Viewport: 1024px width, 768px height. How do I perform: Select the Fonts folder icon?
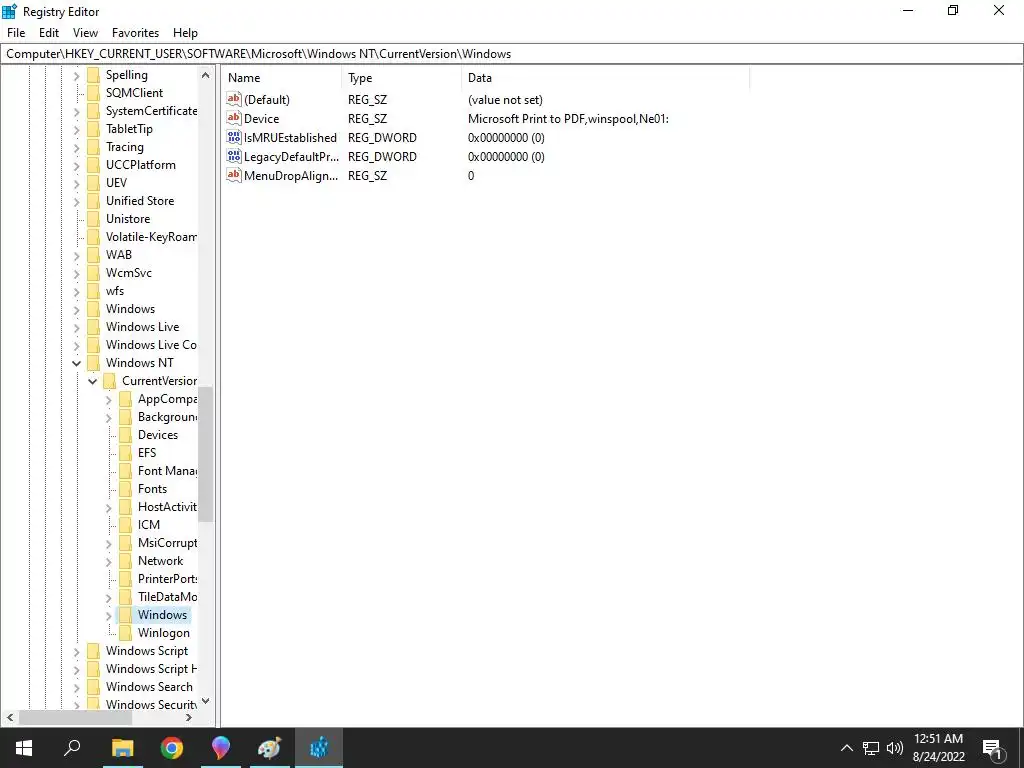(x=125, y=488)
